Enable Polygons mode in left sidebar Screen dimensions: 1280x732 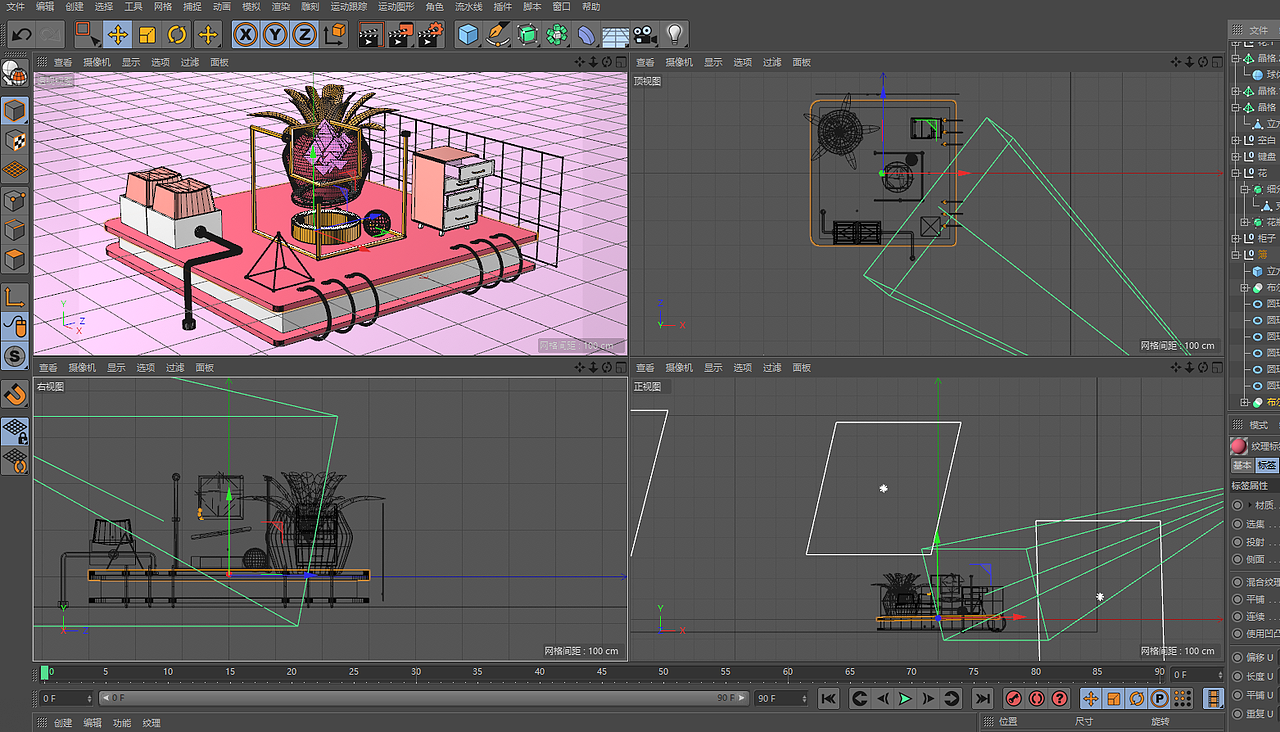click(15, 260)
